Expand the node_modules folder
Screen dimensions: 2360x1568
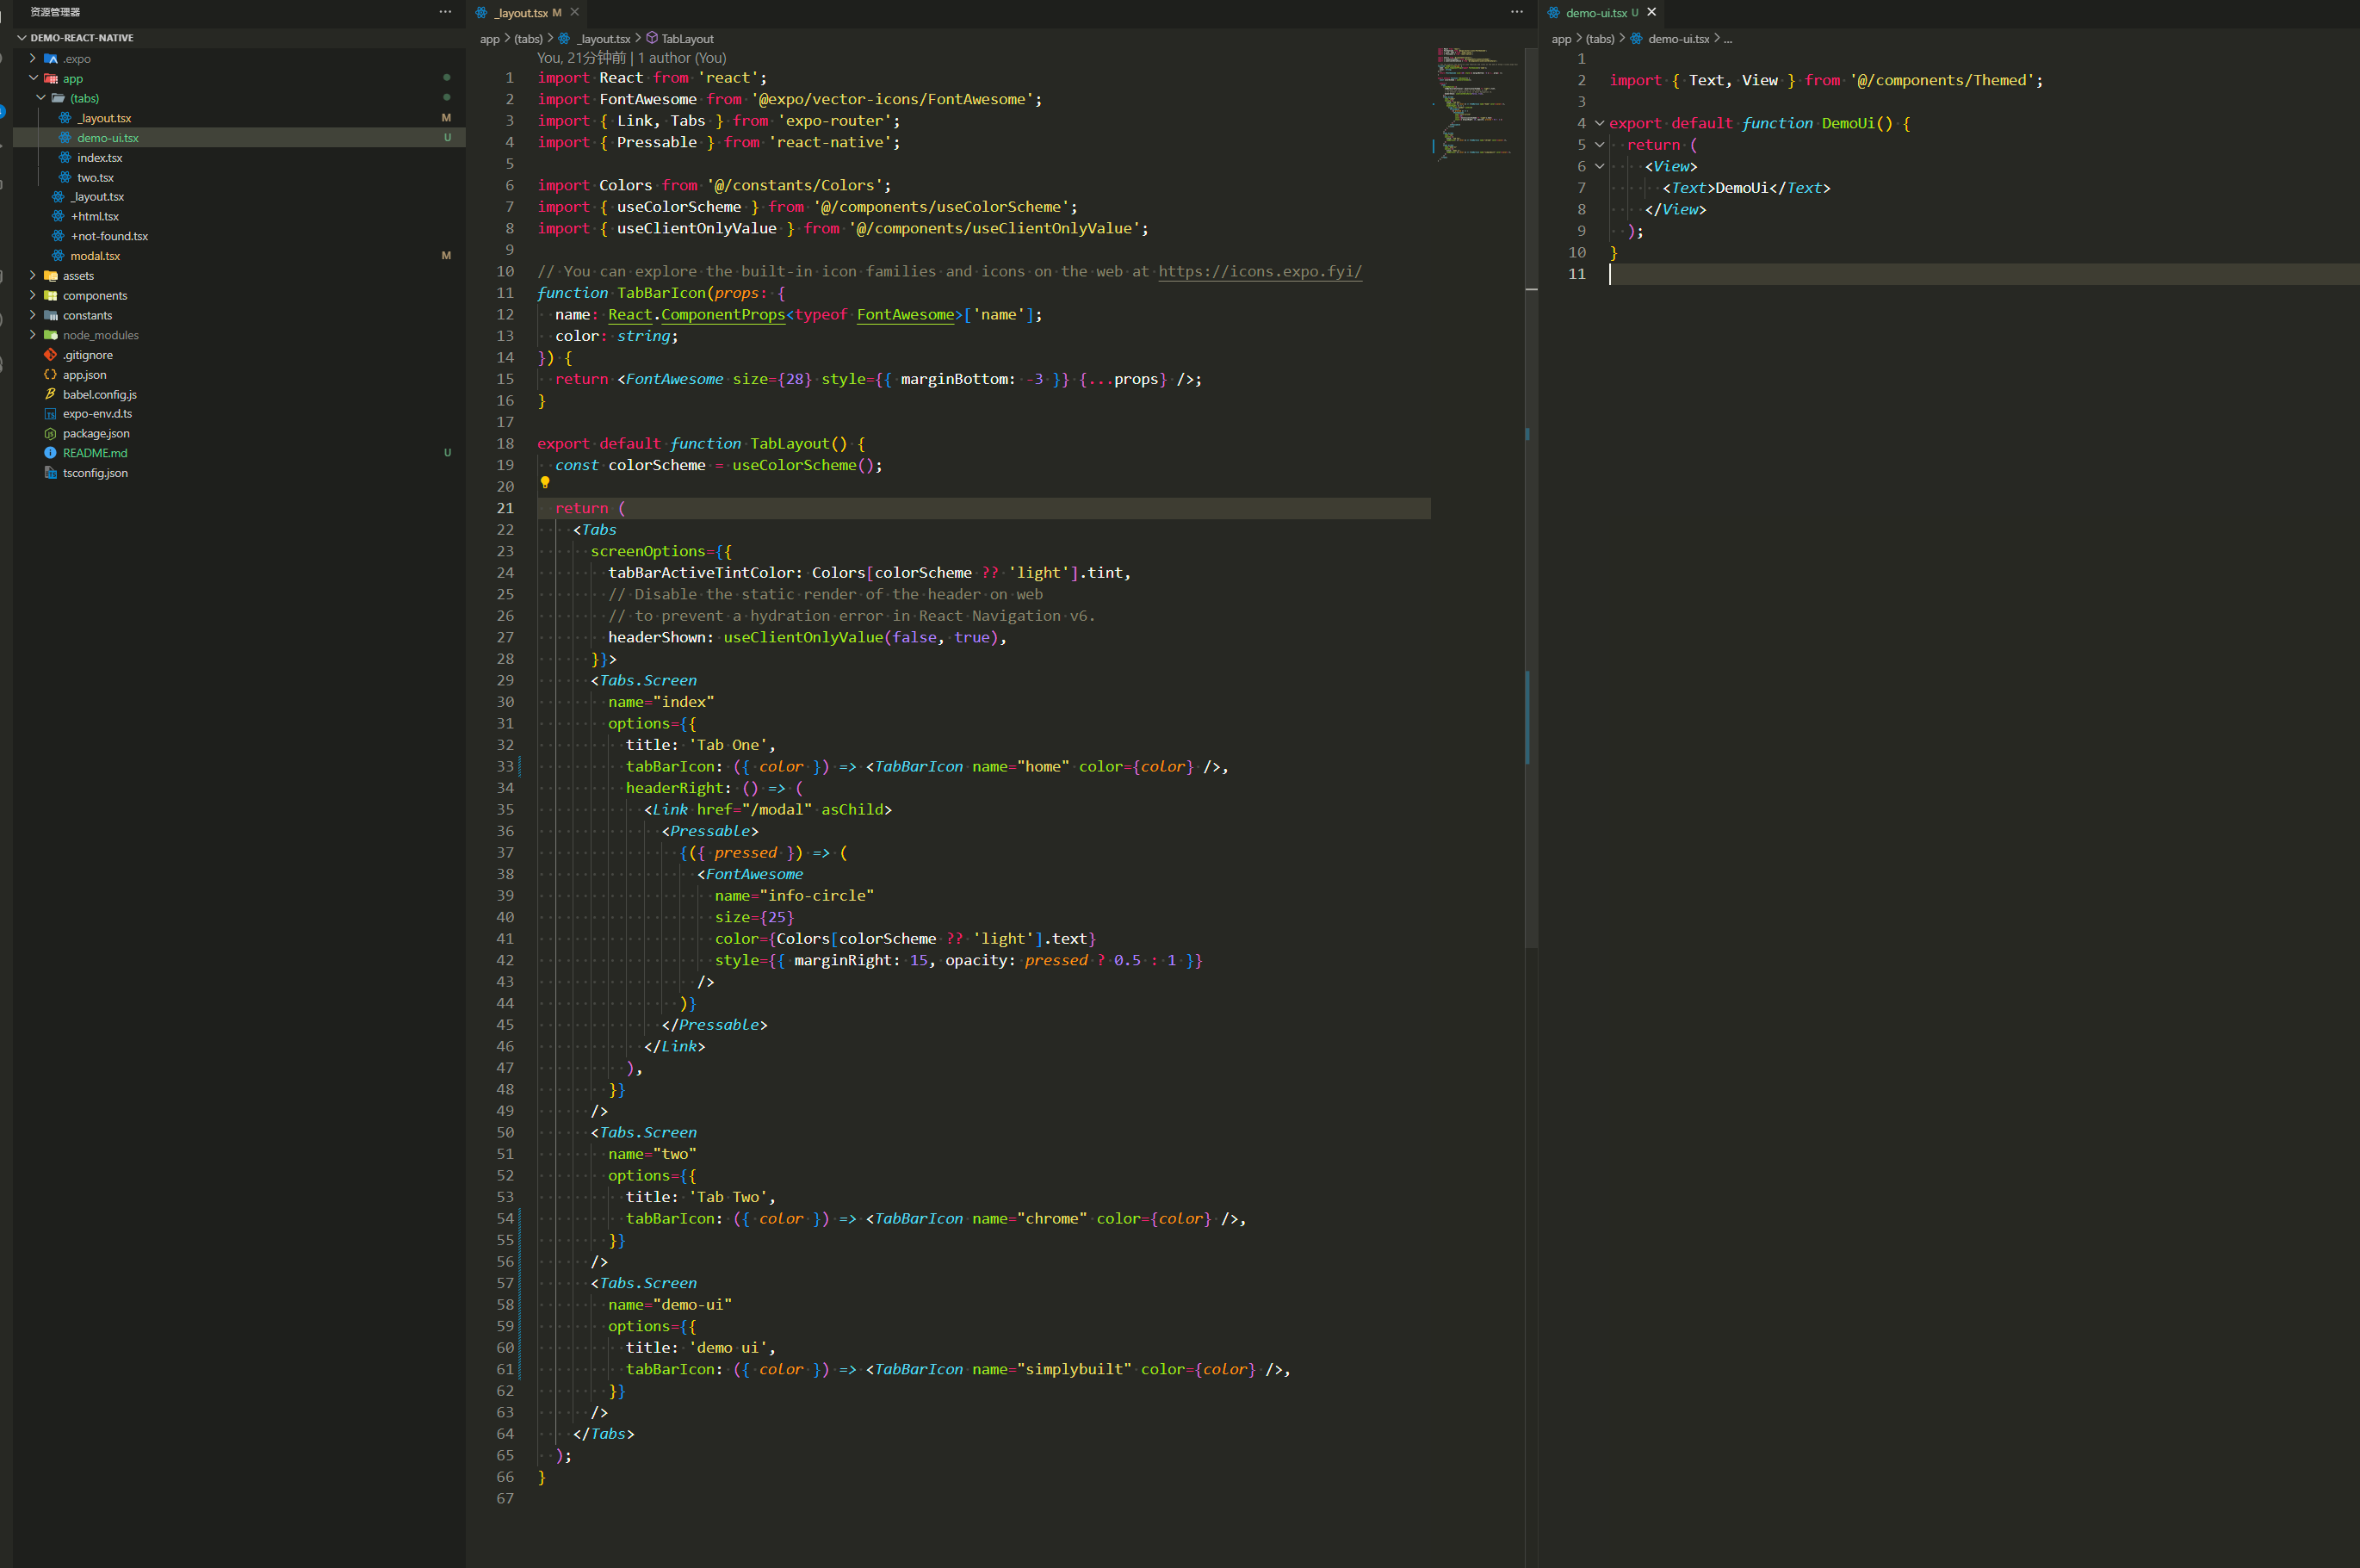tap(100, 335)
